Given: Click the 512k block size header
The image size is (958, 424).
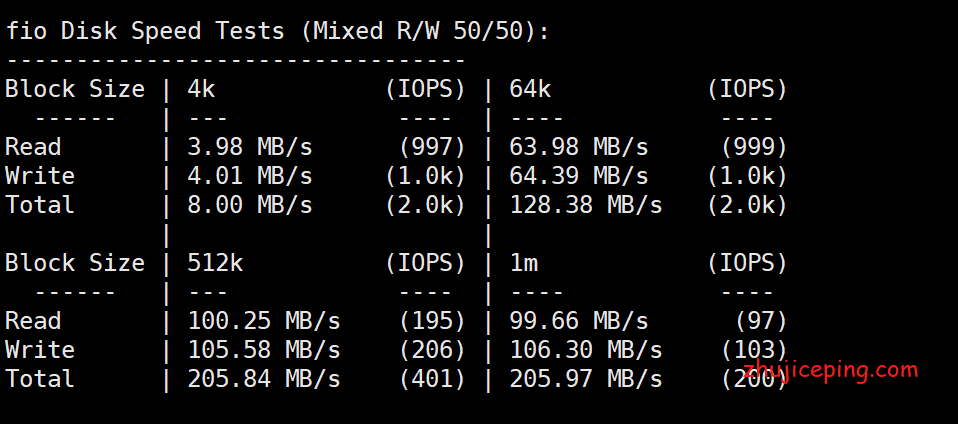Looking at the screenshot, I should click(215, 263).
